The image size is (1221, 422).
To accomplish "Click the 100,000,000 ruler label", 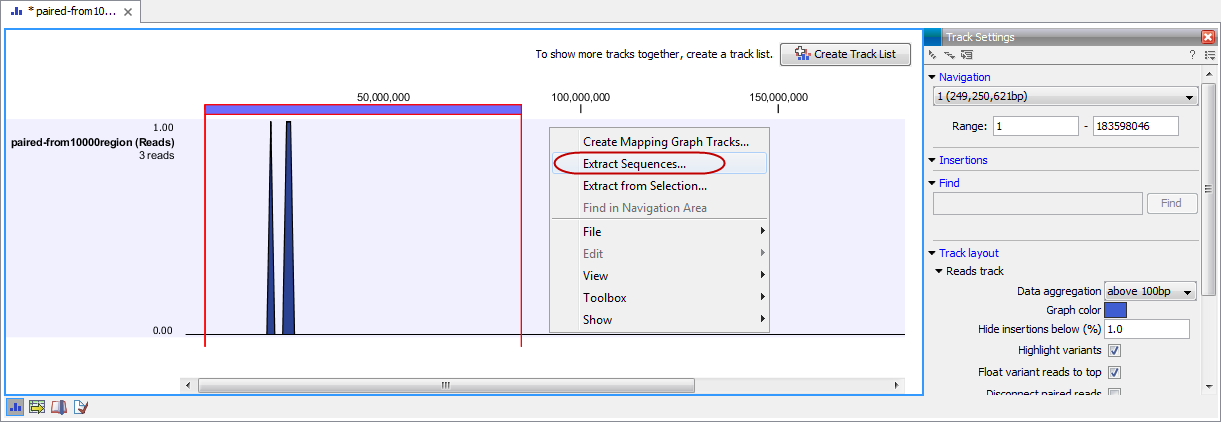I will (x=580, y=97).
